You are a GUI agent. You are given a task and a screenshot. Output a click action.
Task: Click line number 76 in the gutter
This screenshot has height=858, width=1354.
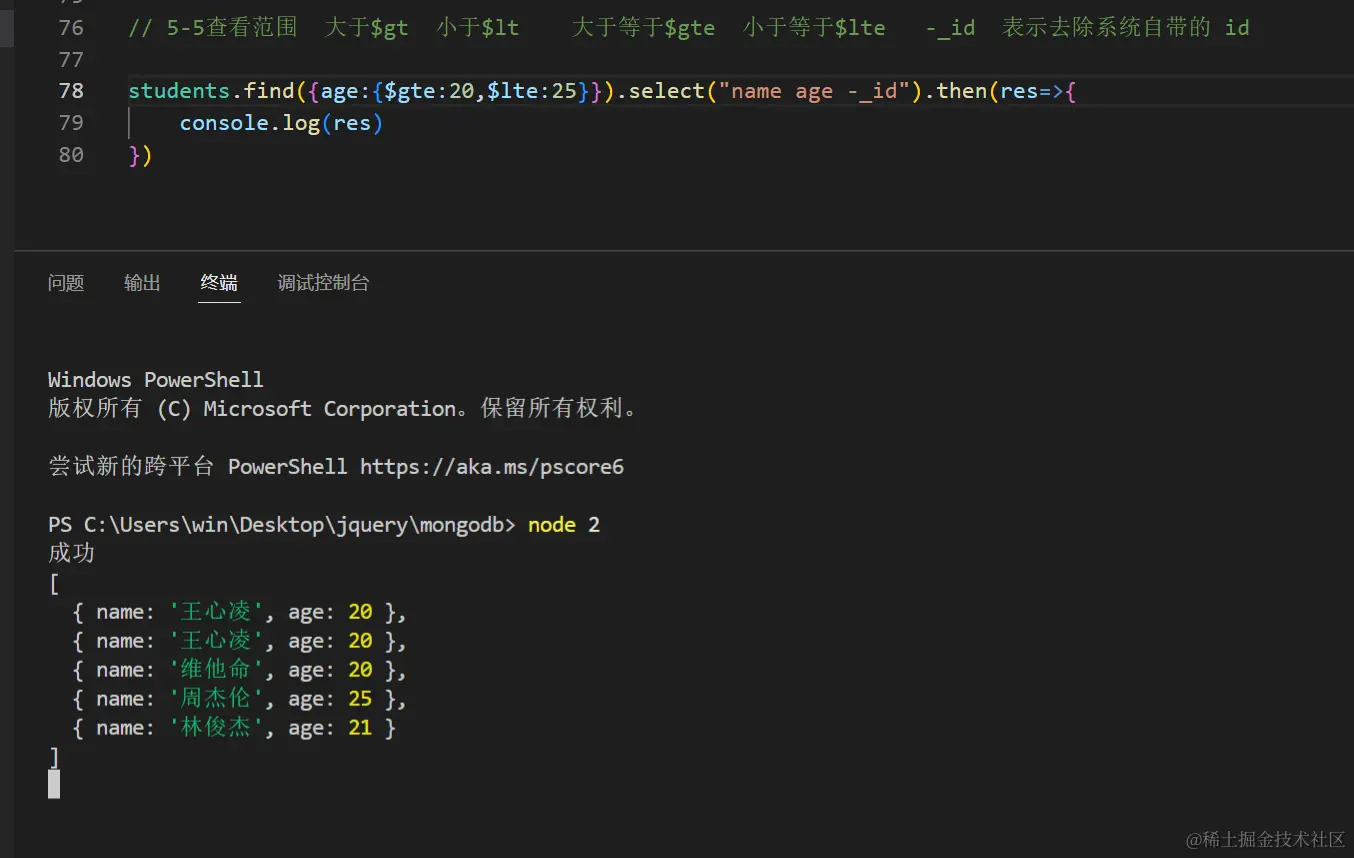pyautogui.click(x=71, y=27)
